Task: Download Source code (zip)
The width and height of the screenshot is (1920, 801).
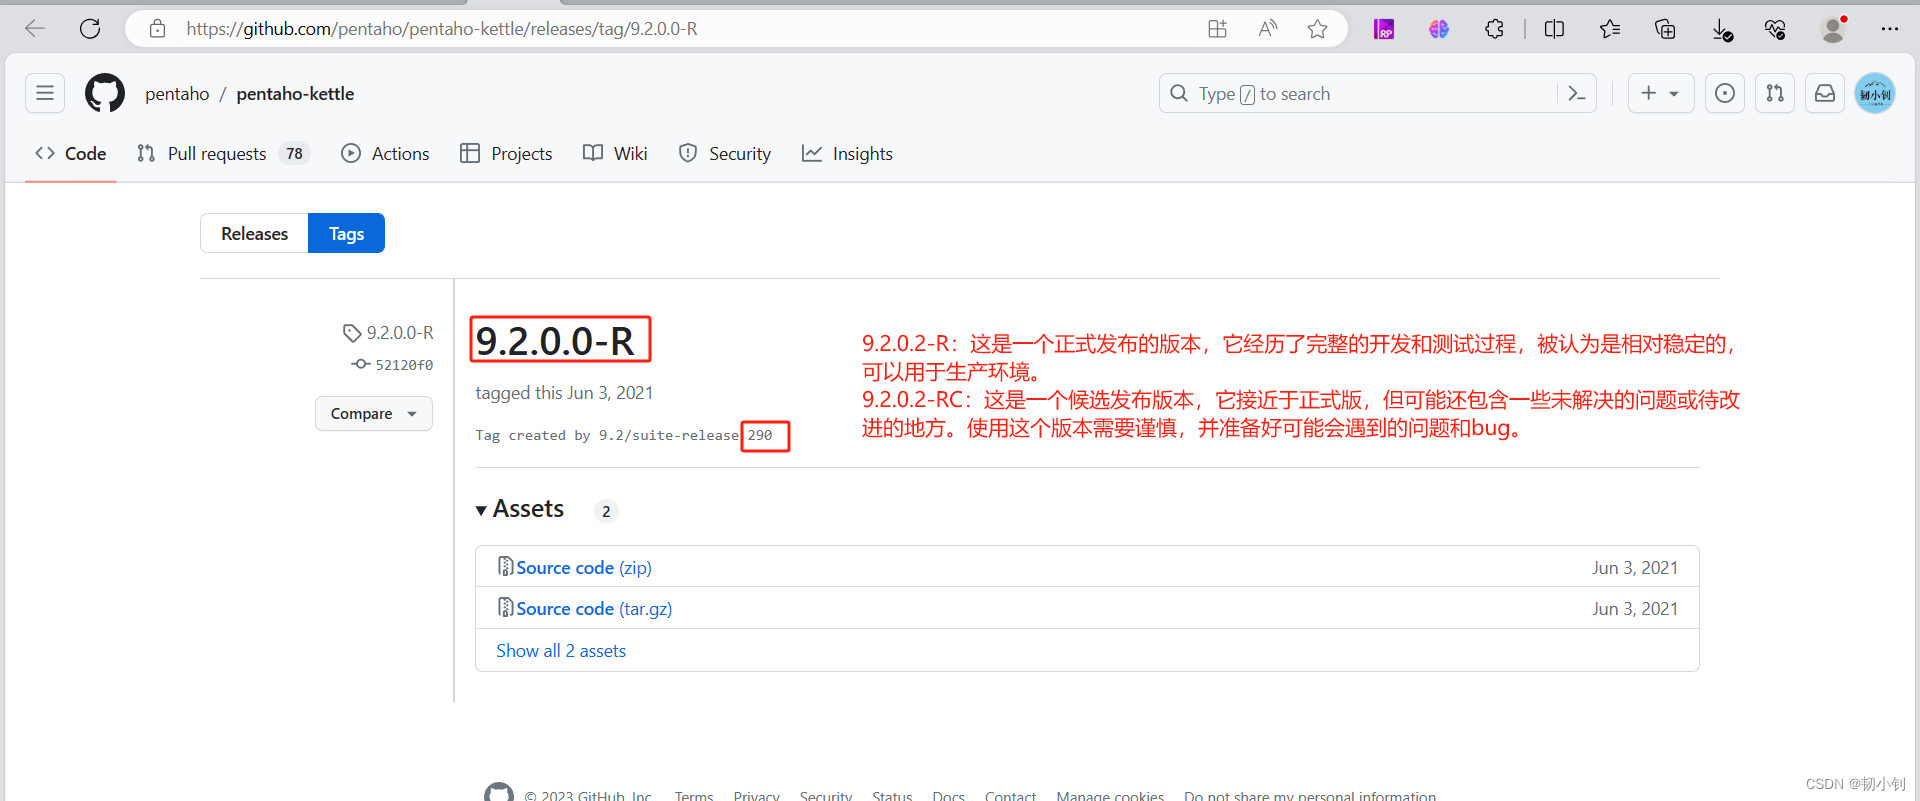Action: pyautogui.click(x=584, y=568)
